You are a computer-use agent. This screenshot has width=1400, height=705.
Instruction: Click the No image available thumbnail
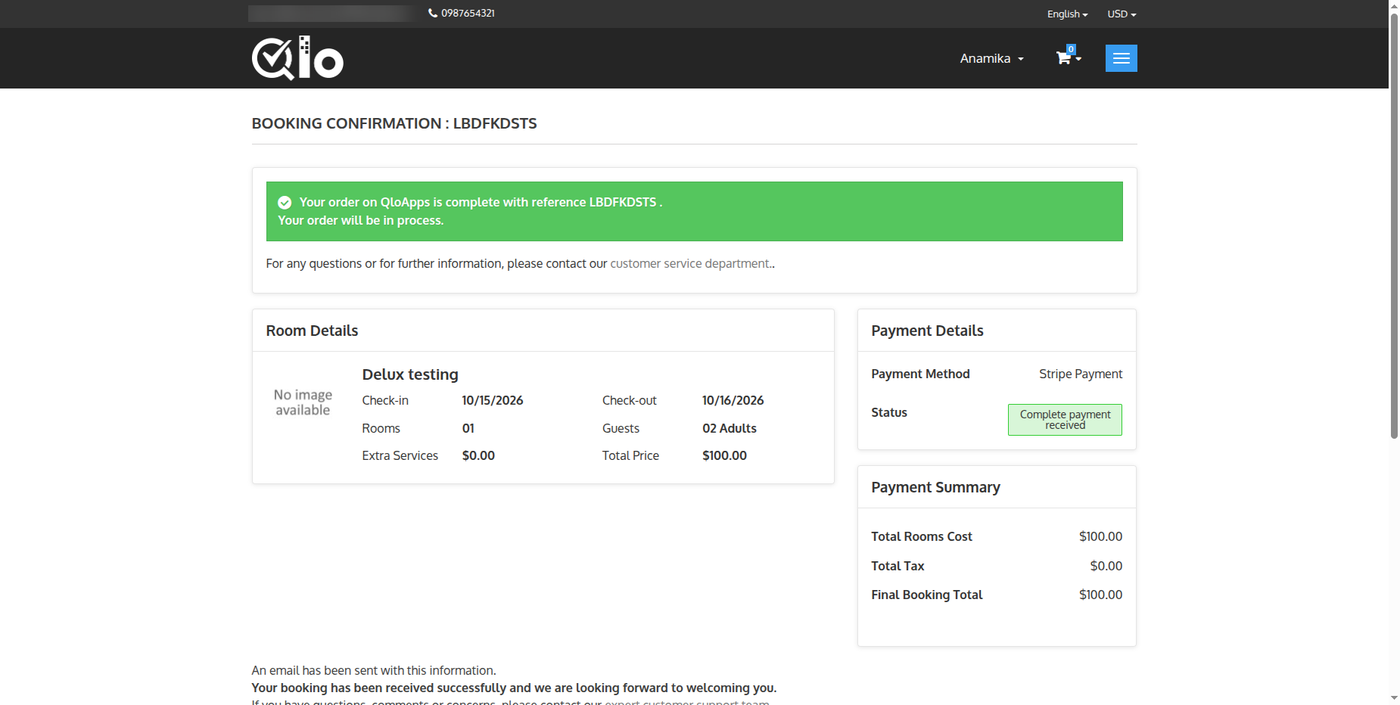point(303,402)
